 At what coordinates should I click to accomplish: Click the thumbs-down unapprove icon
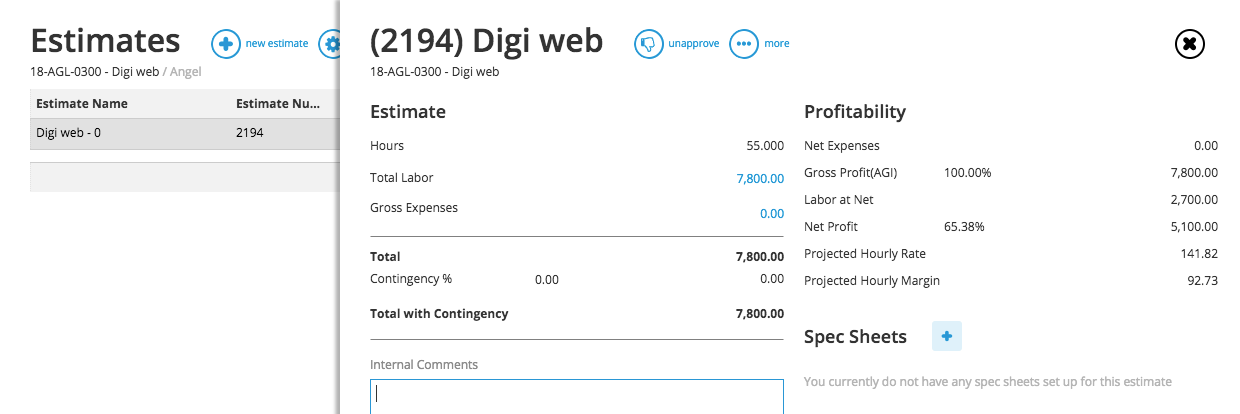(x=649, y=44)
